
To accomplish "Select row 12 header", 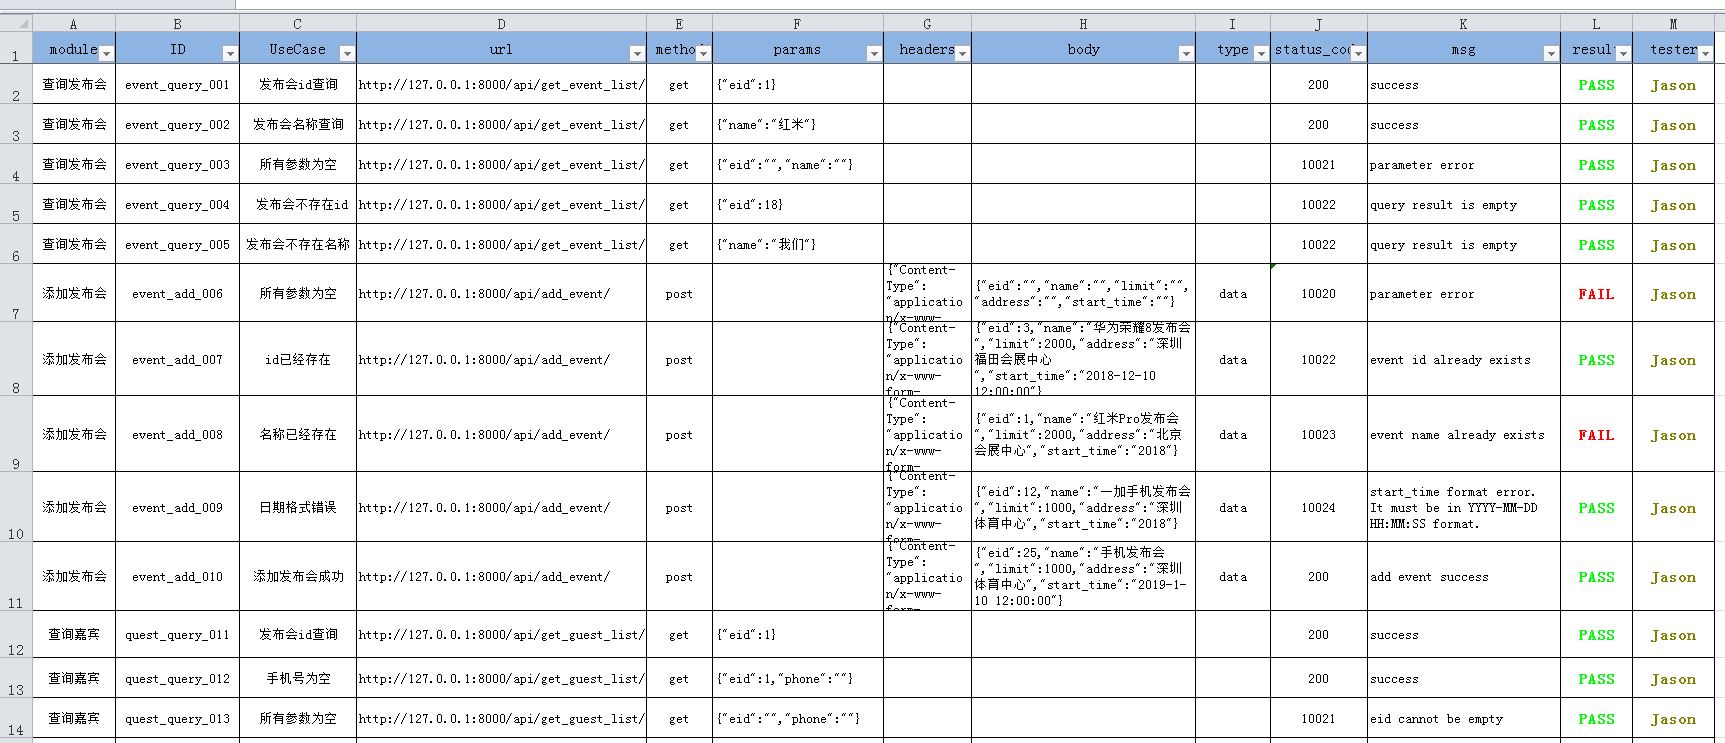I will [16, 634].
